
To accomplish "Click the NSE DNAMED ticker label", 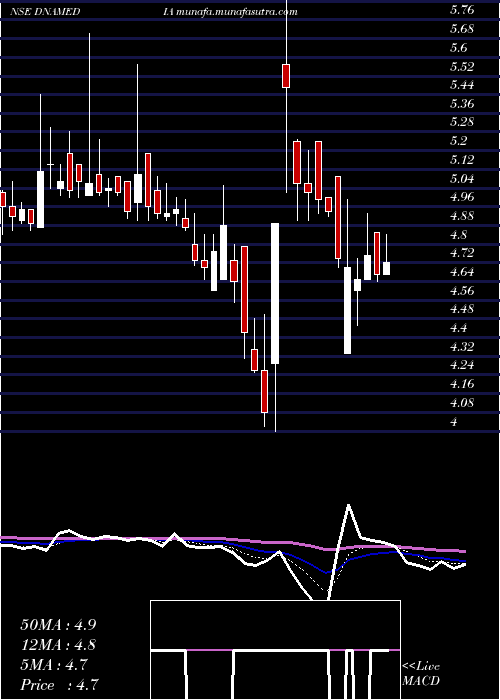I will pos(45,12).
